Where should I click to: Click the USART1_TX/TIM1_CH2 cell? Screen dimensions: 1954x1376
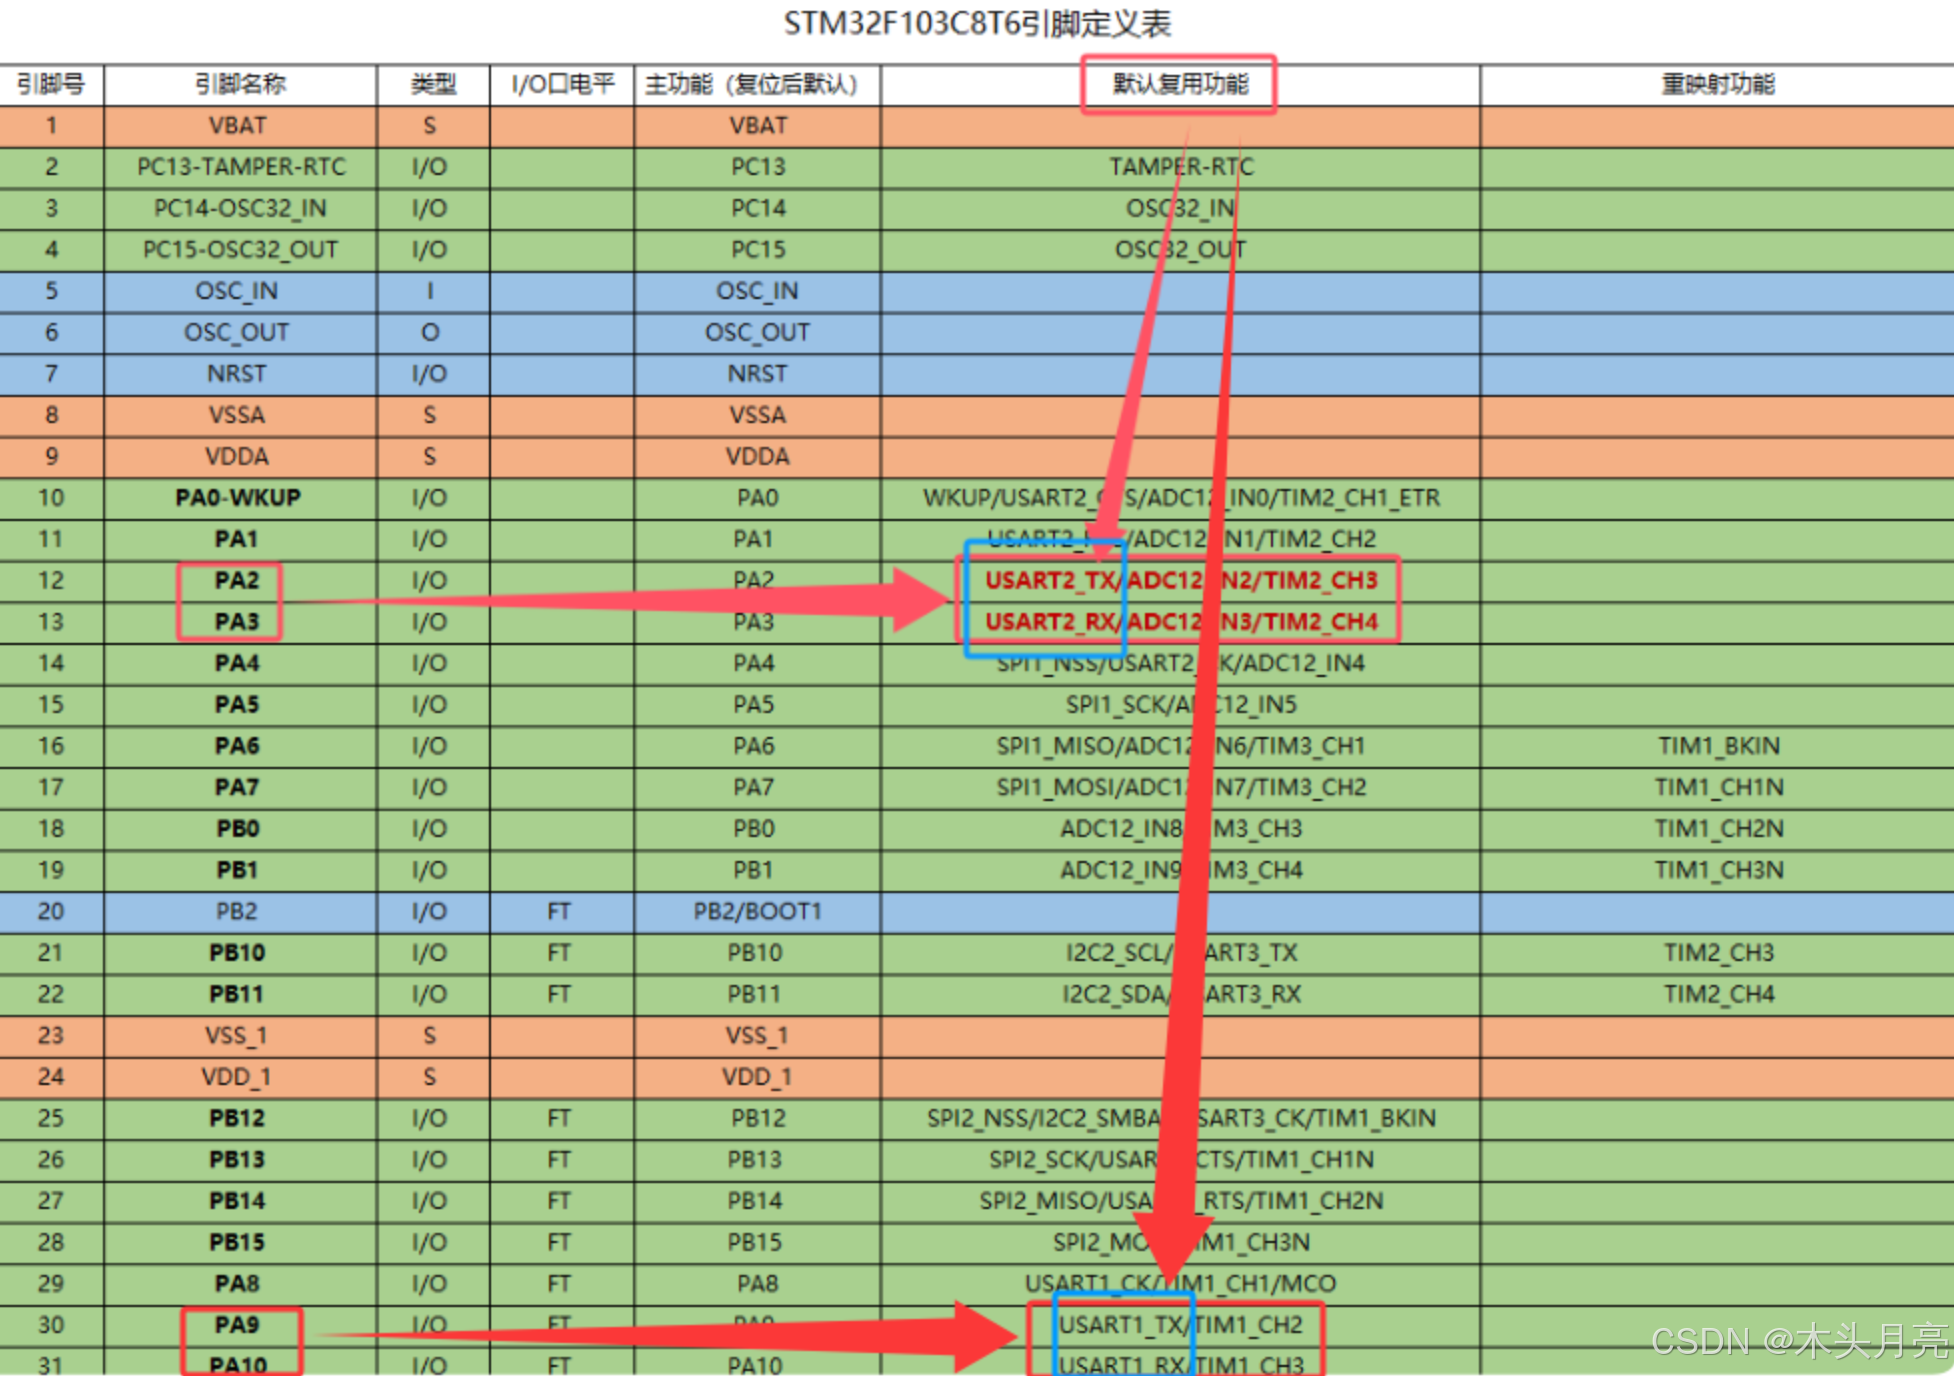pyautogui.click(x=1180, y=1325)
